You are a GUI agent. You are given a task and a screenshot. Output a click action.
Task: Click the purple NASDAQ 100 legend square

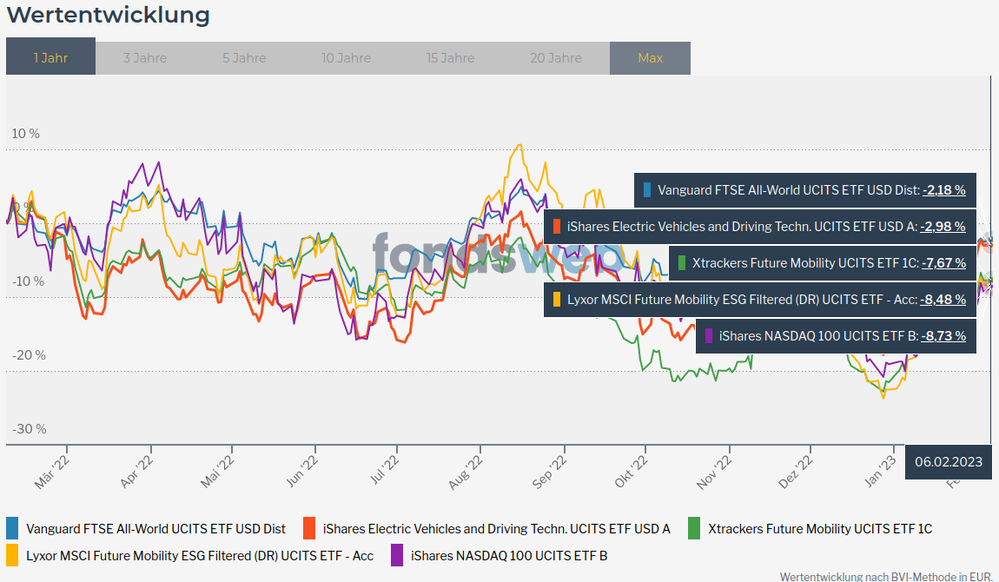pyautogui.click(x=397, y=554)
